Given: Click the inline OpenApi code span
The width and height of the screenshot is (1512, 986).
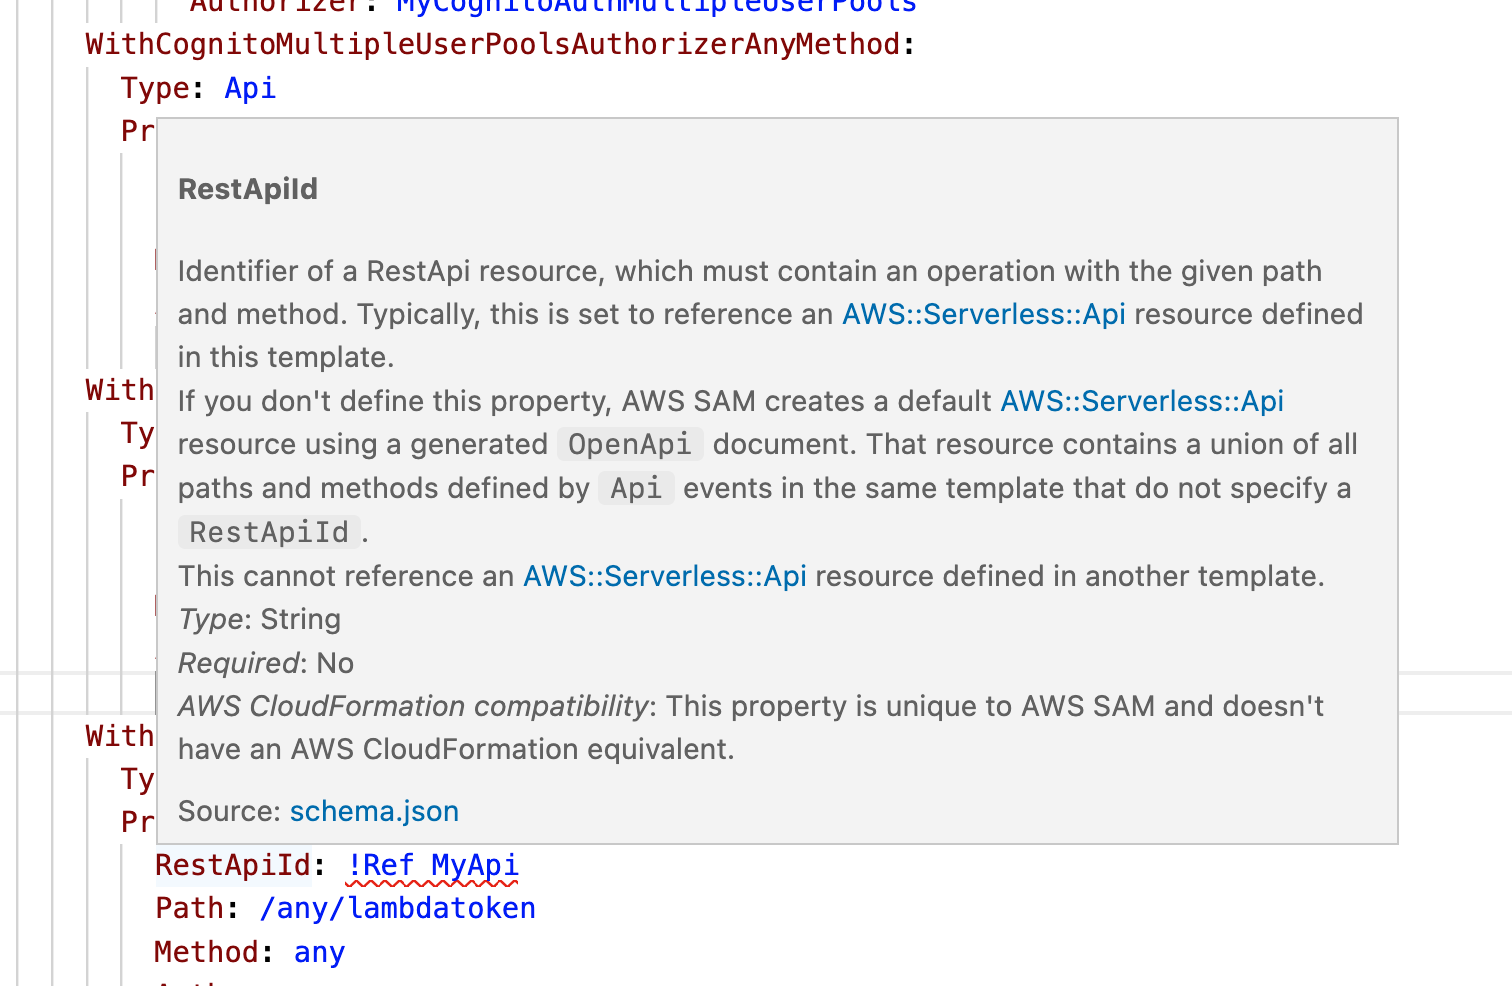Looking at the screenshot, I should pyautogui.click(x=629, y=444).
